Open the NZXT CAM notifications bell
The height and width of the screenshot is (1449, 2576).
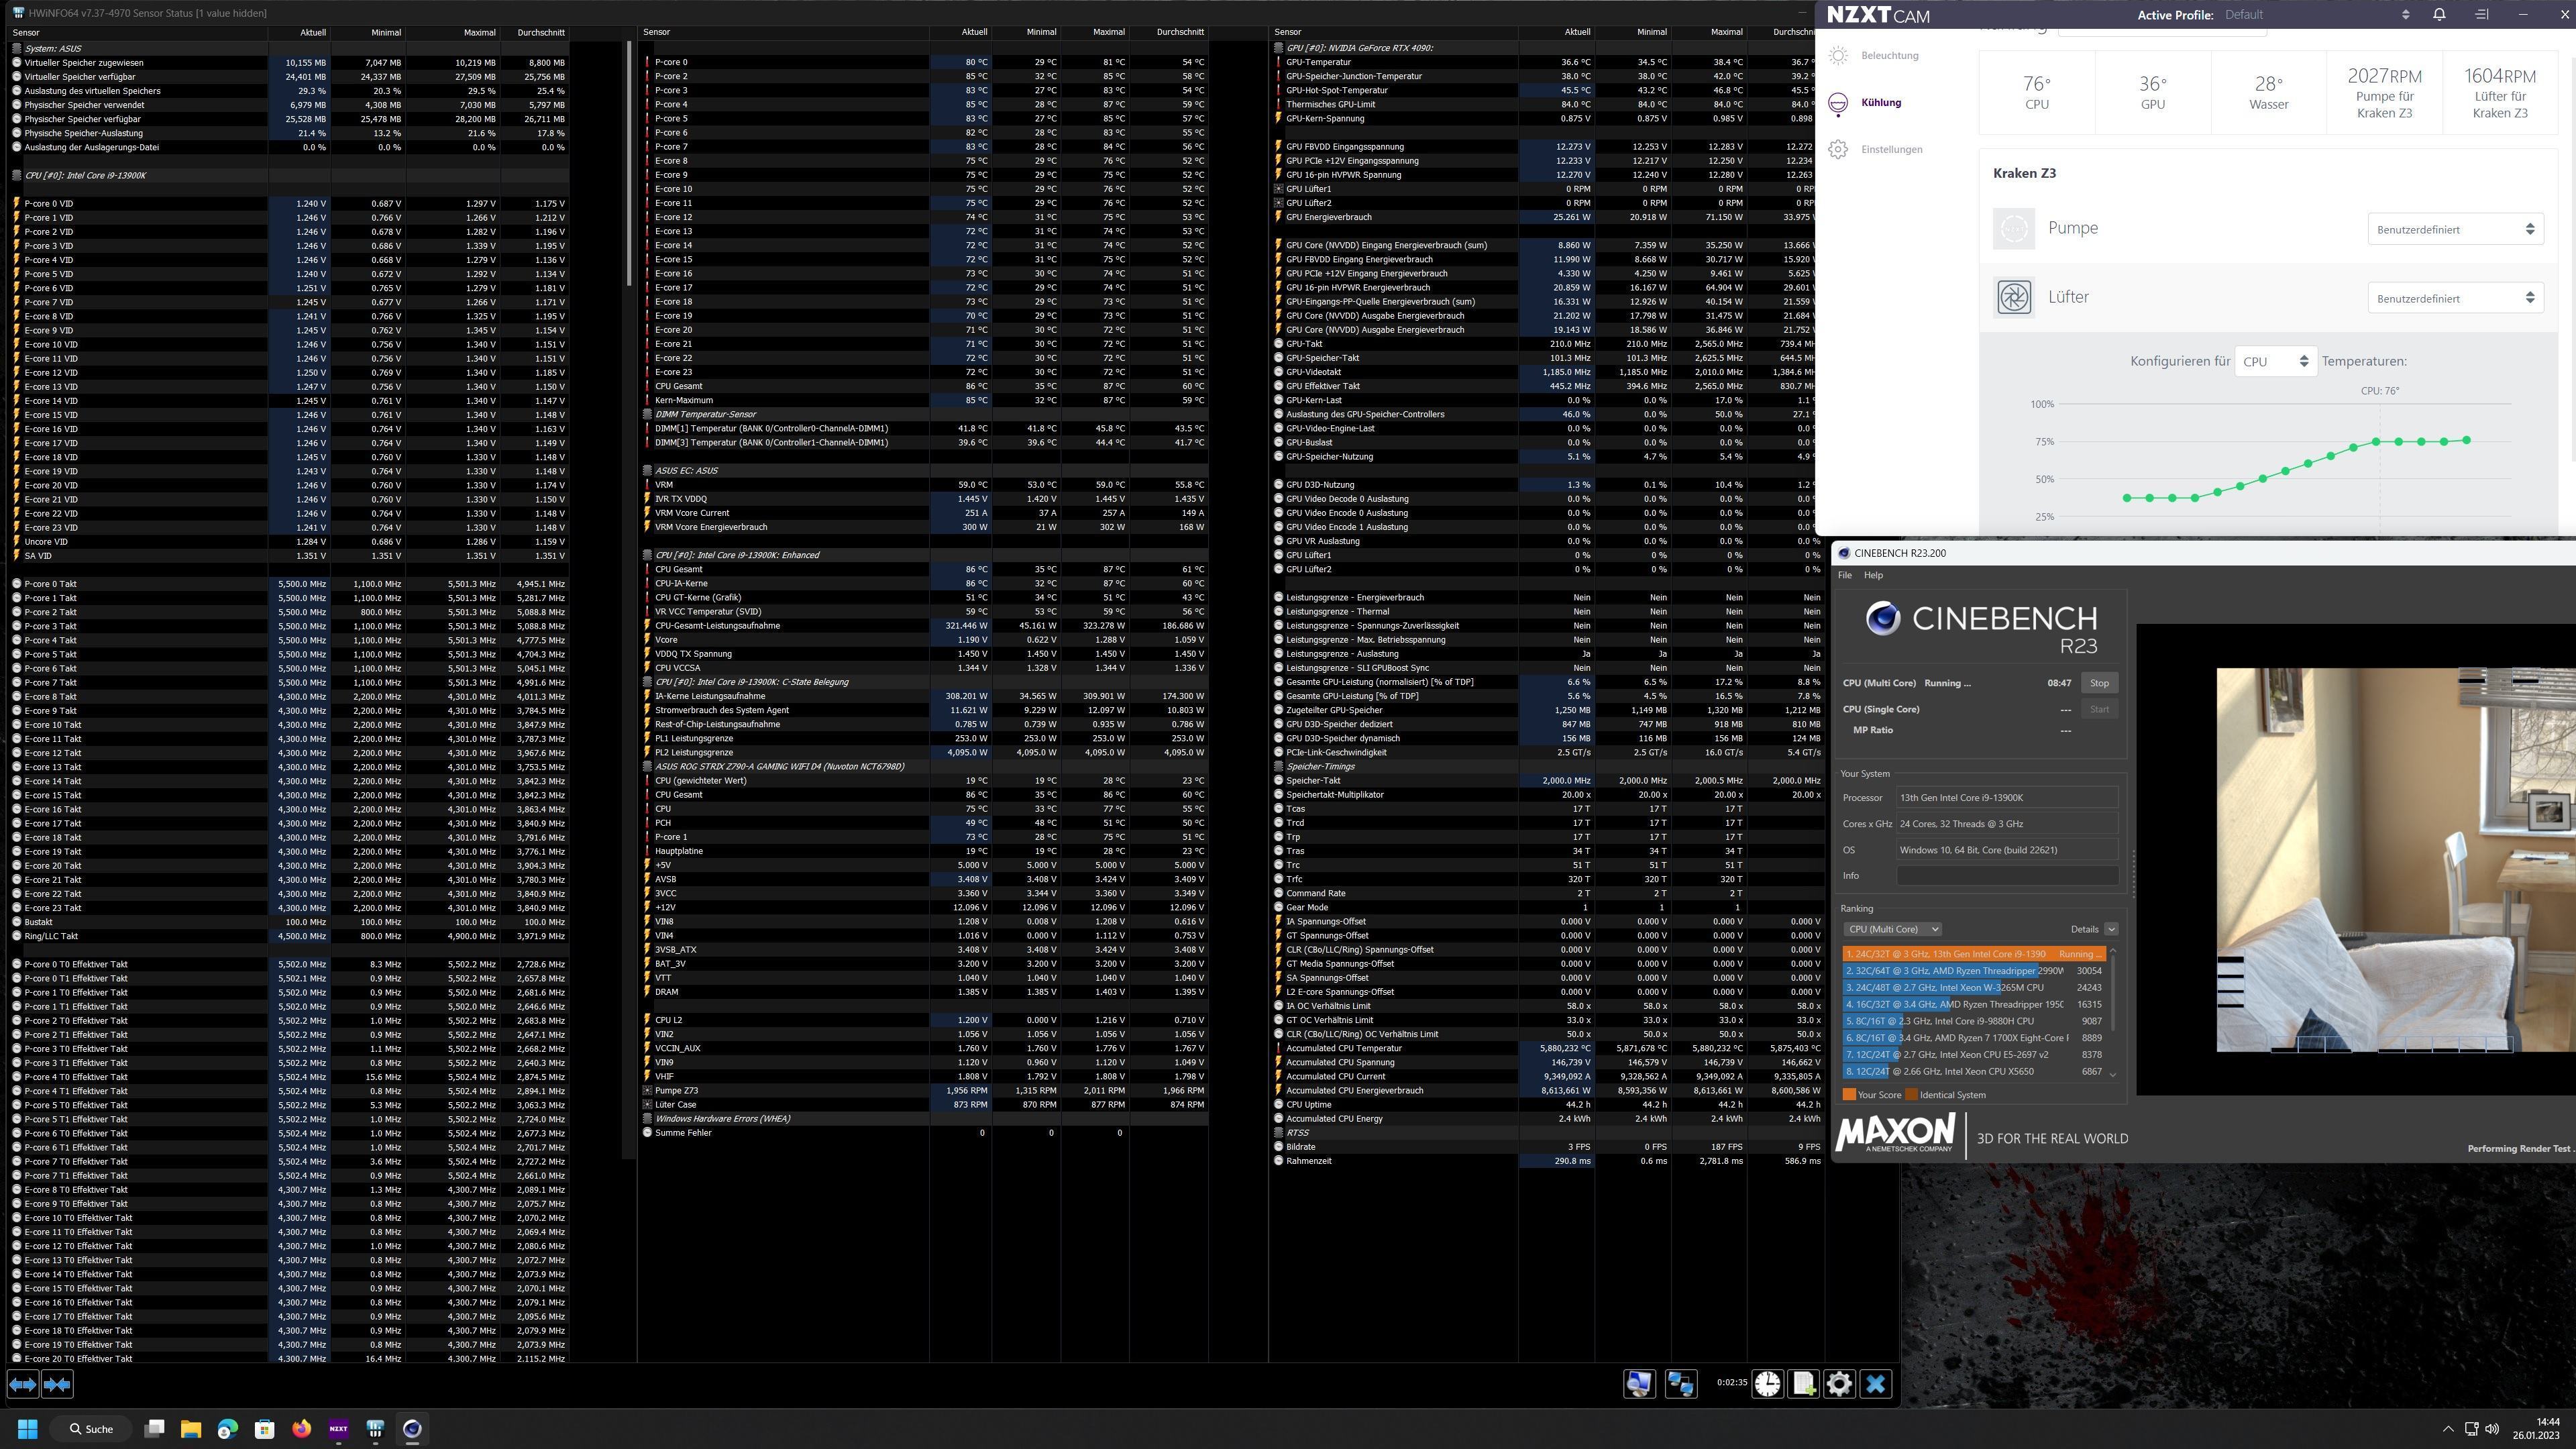(x=2439, y=14)
